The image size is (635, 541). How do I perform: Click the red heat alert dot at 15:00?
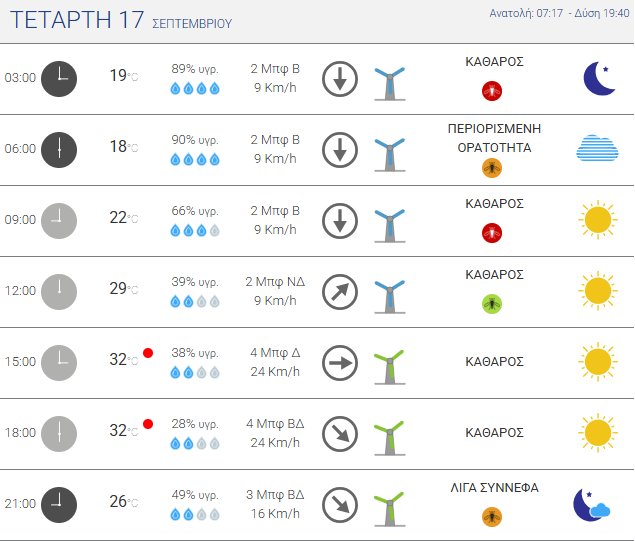point(148,353)
